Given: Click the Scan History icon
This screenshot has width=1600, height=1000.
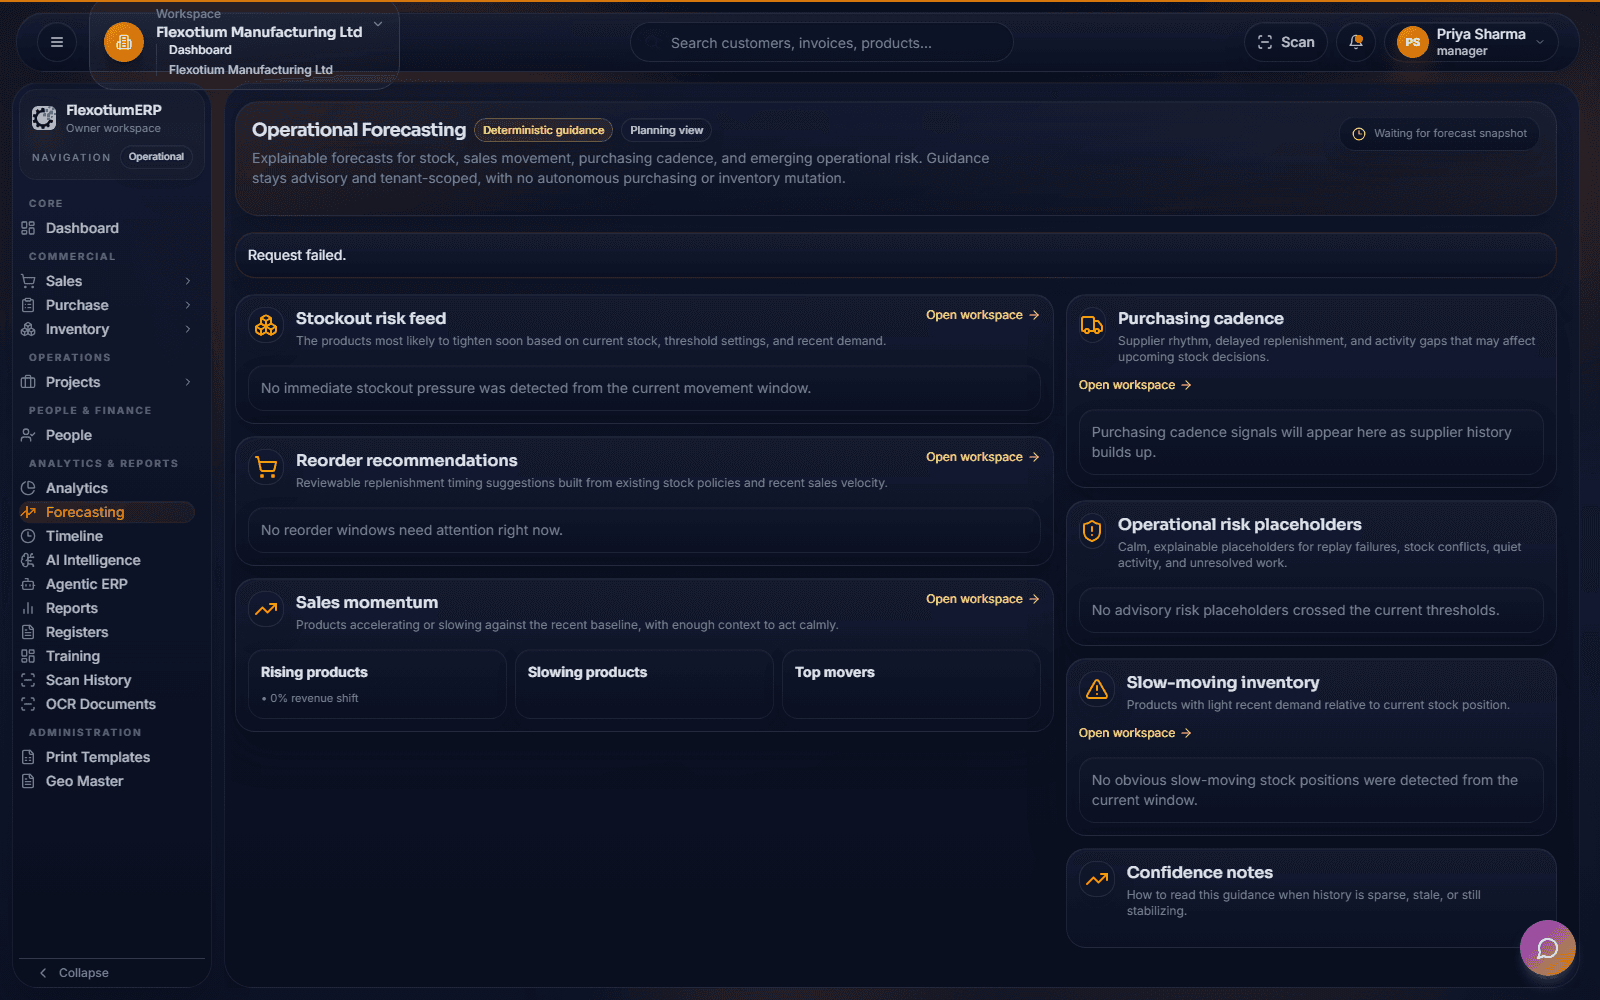Looking at the screenshot, I should tap(28, 680).
